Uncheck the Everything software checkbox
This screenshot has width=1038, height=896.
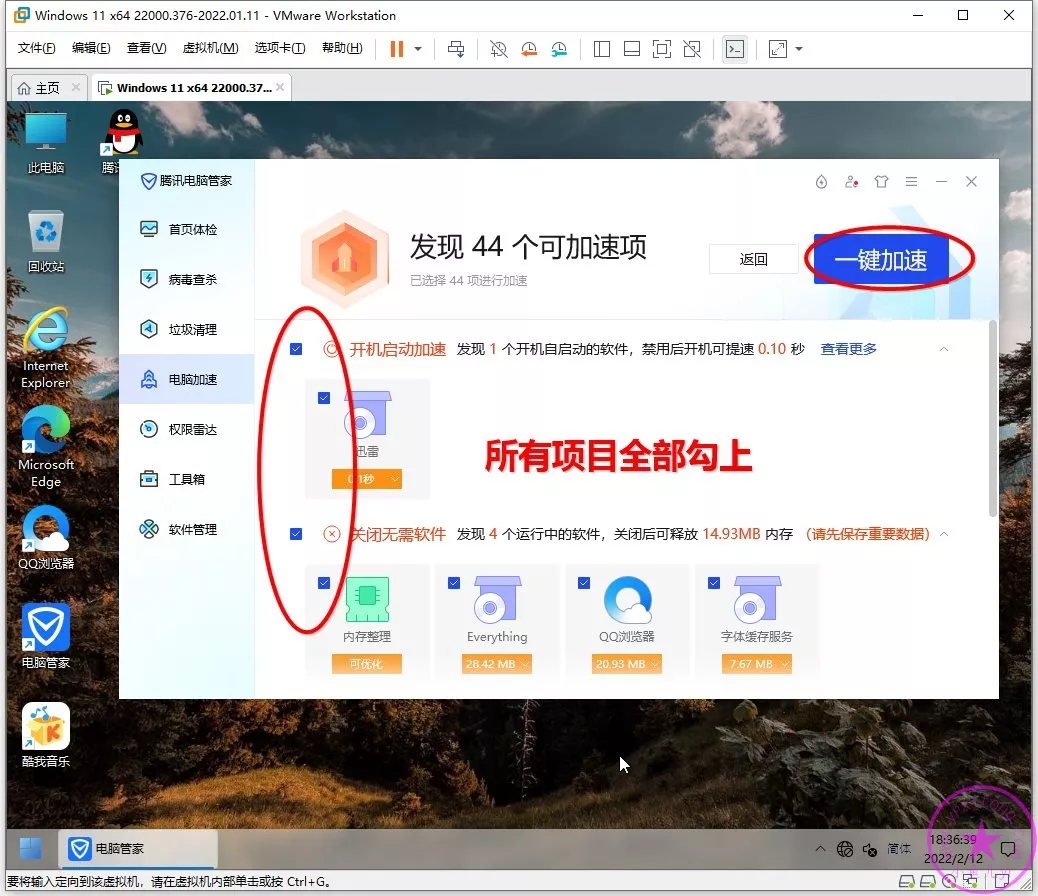tap(454, 583)
